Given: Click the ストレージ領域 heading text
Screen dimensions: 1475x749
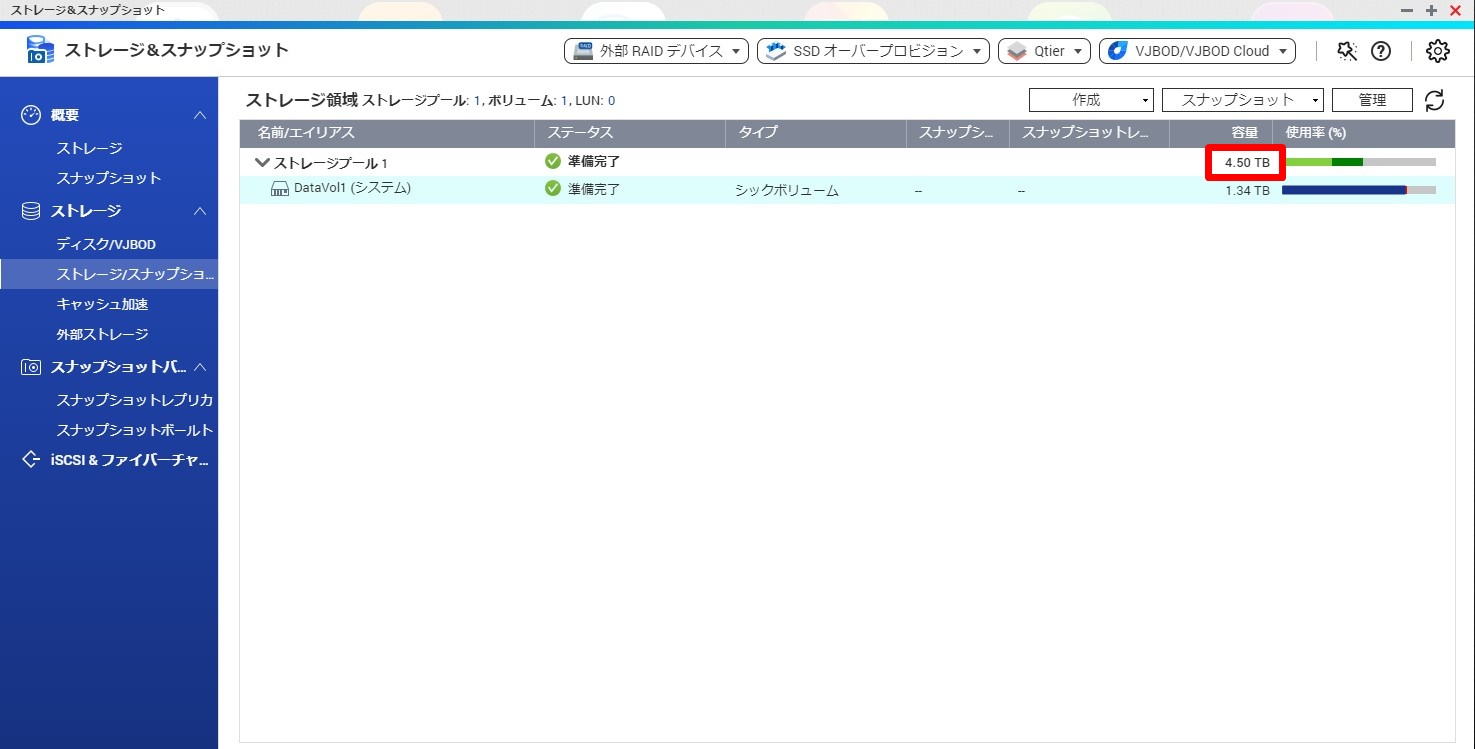Looking at the screenshot, I should point(301,100).
